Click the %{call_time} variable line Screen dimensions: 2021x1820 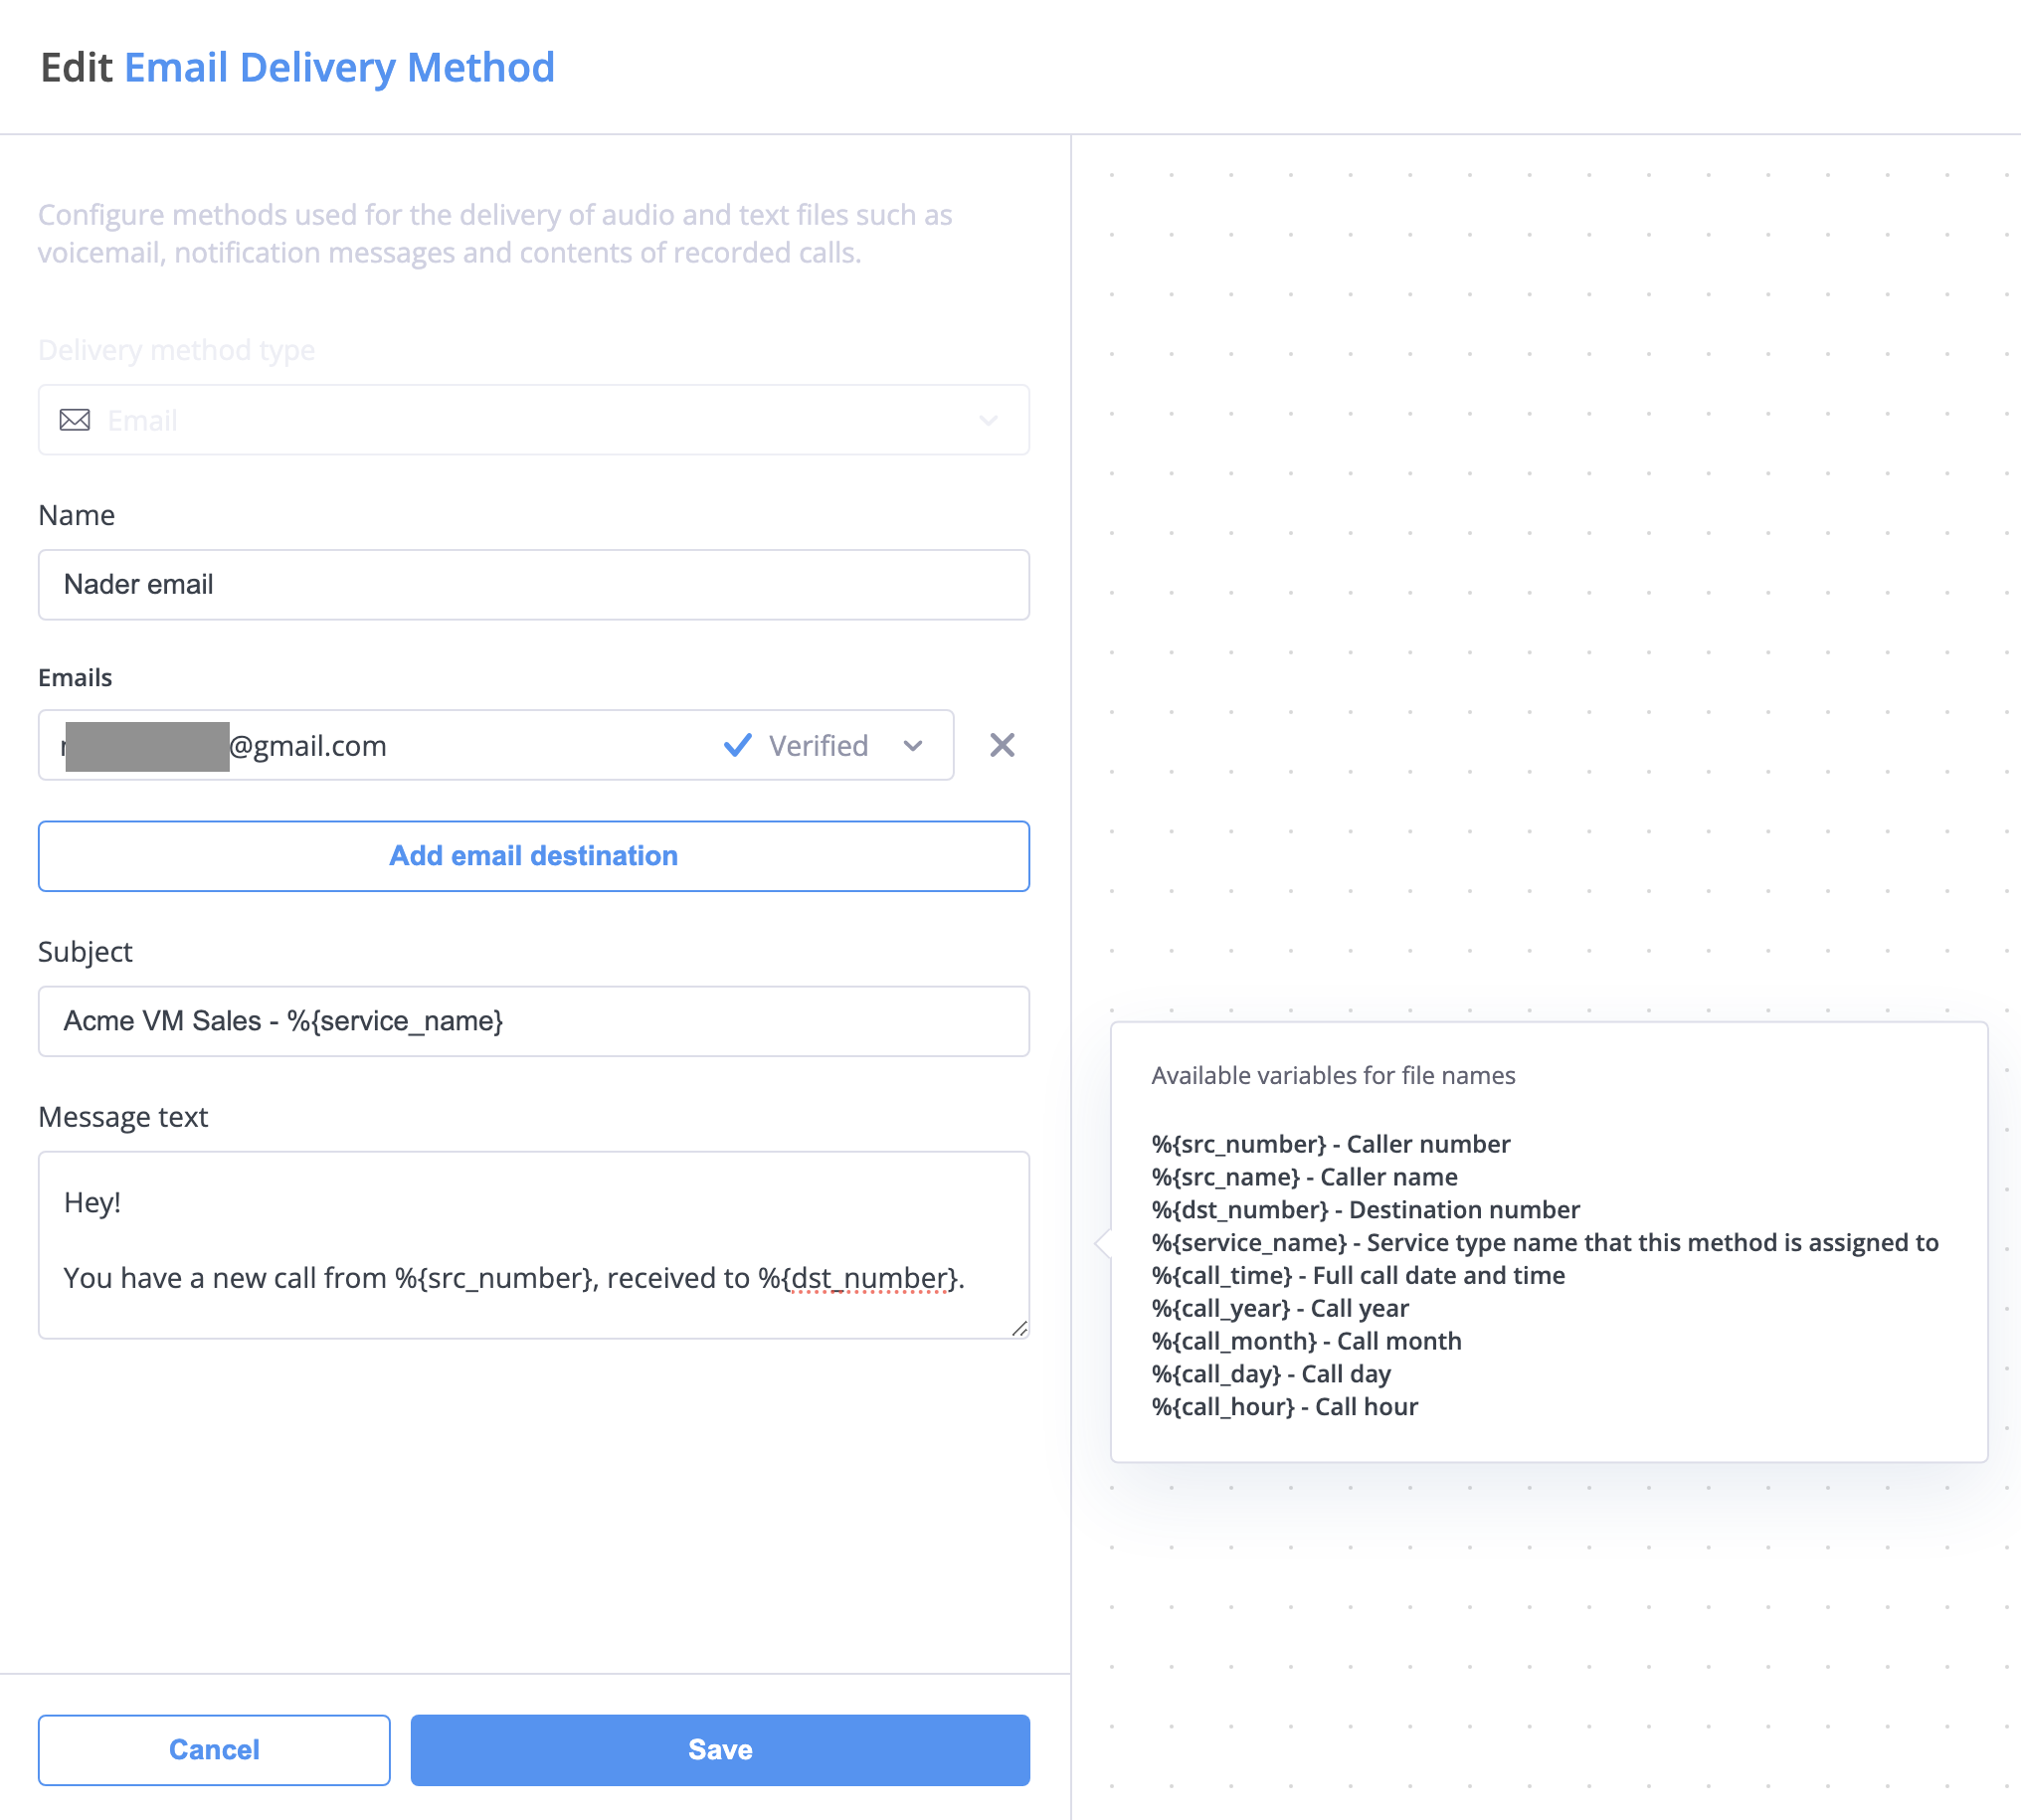click(1358, 1276)
